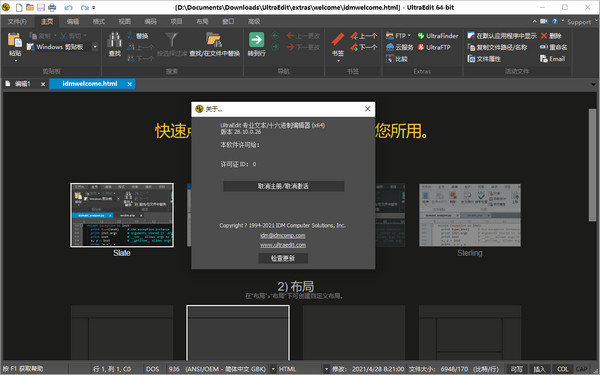Click 复制文件路径/名称 (copy file path)
Viewport: 600px width, 375px height.
(497, 47)
